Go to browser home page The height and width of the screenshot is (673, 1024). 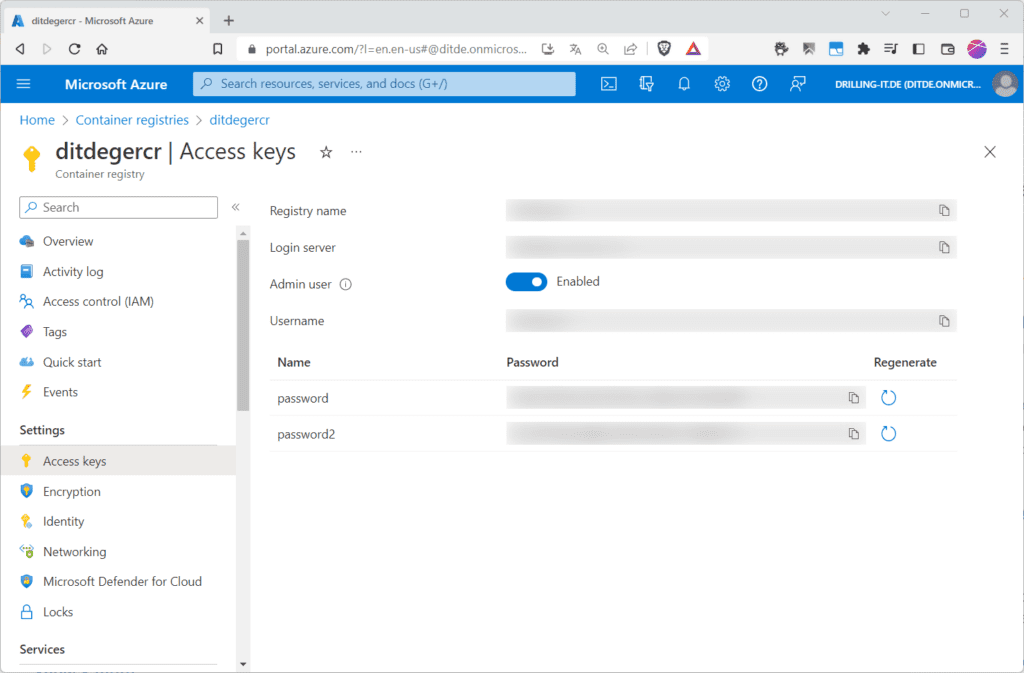[102, 49]
